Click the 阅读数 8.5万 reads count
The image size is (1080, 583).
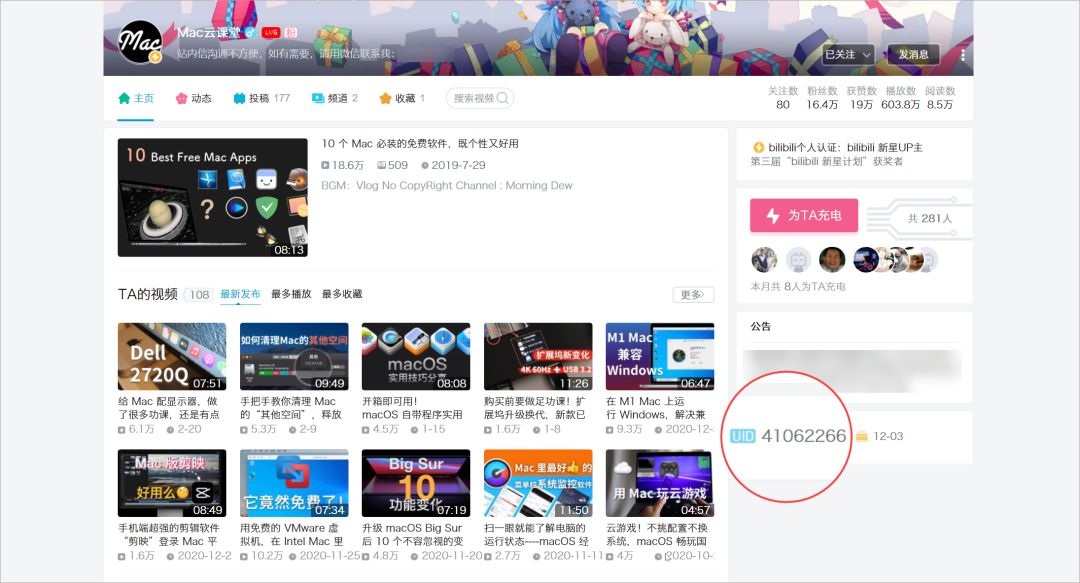[940, 98]
